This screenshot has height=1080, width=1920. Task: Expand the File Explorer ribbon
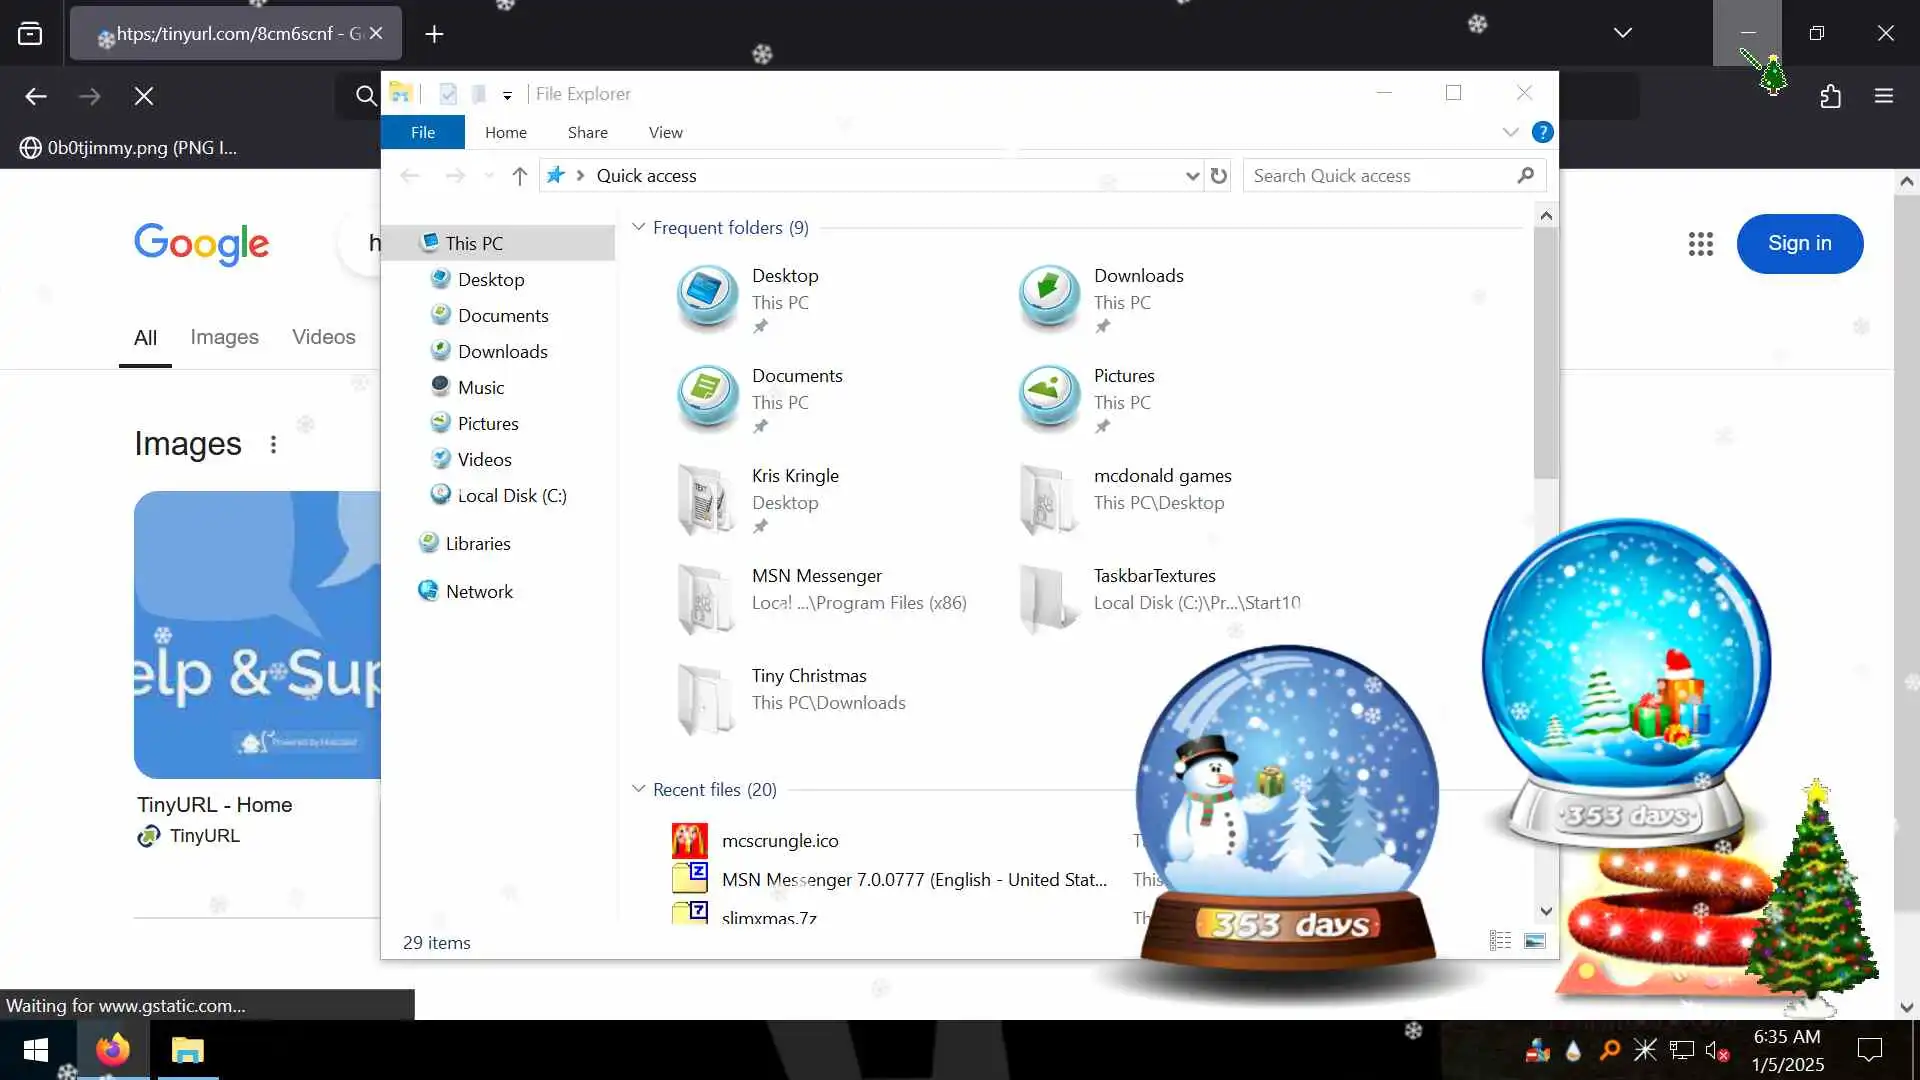pyautogui.click(x=1510, y=132)
